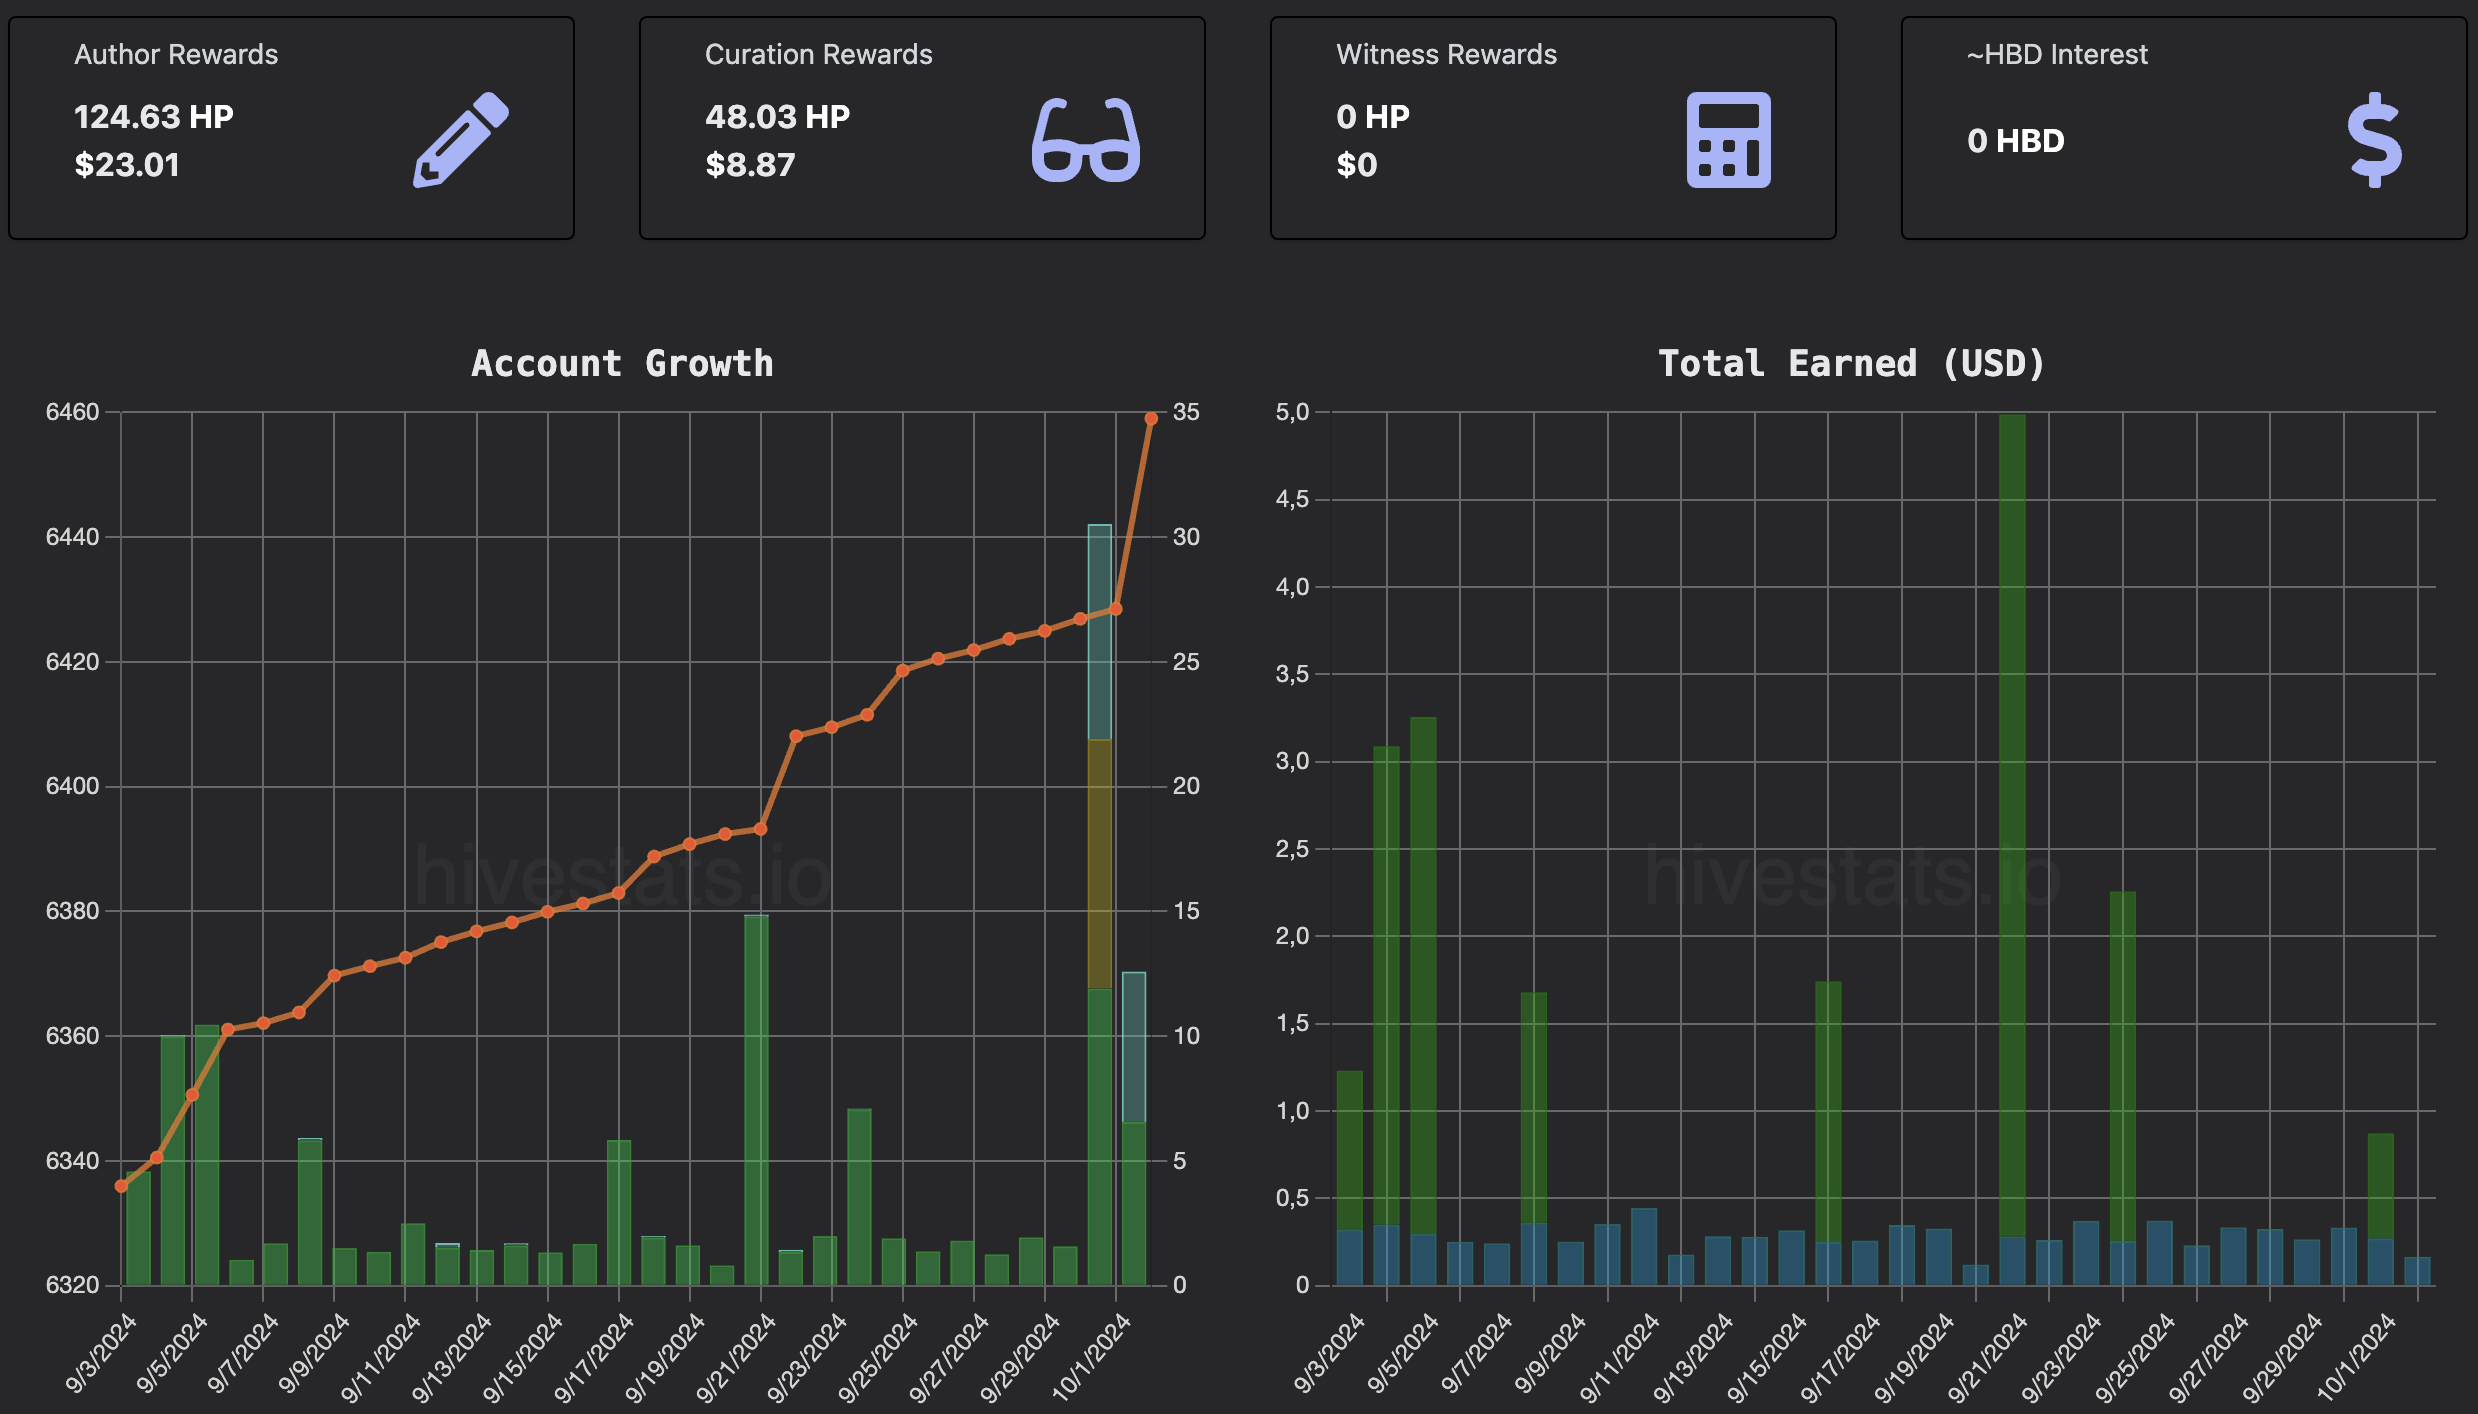The width and height of the screenshot is (2478, 1414).
Task: Click the 35 right axis label in Account Growth
Action: pyautogui.click(x=1186, y=412)
